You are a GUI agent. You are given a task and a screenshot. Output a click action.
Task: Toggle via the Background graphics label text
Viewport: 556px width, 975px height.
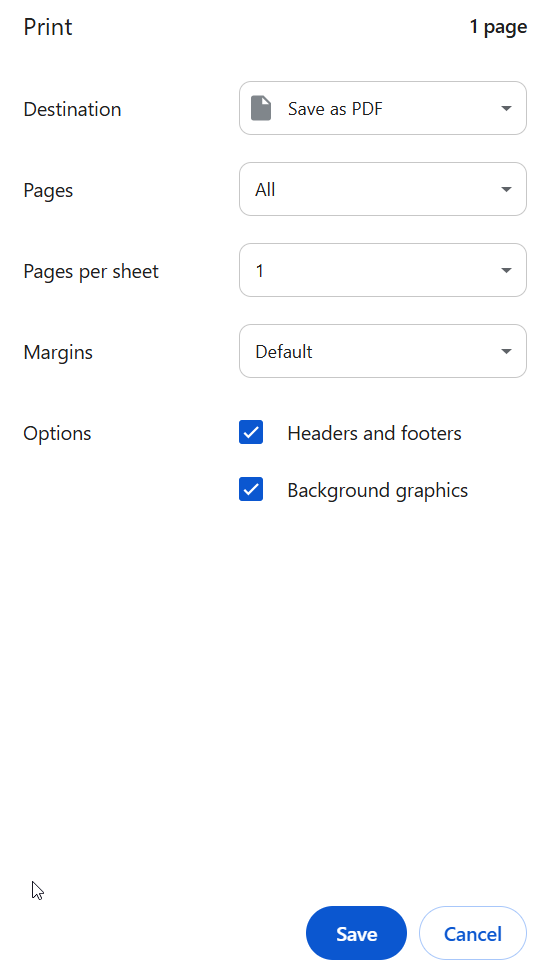click(378, 491)
